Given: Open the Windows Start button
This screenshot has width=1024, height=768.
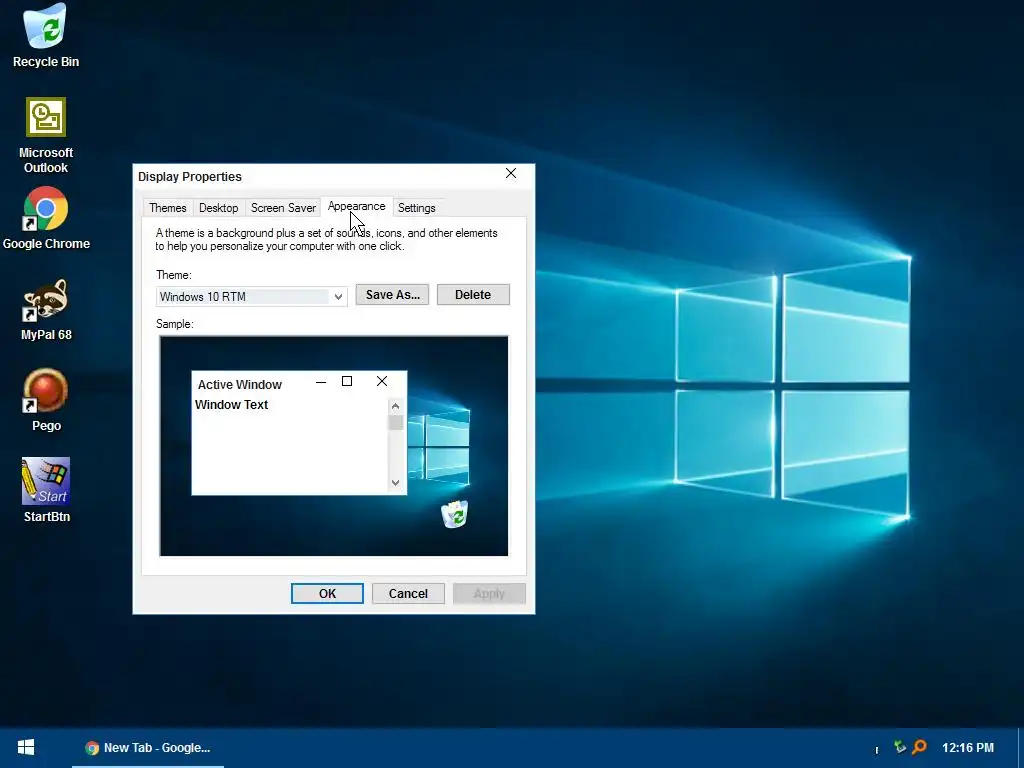Looking at the screenshot, I should pyautogui.click(x=26, y=748).
